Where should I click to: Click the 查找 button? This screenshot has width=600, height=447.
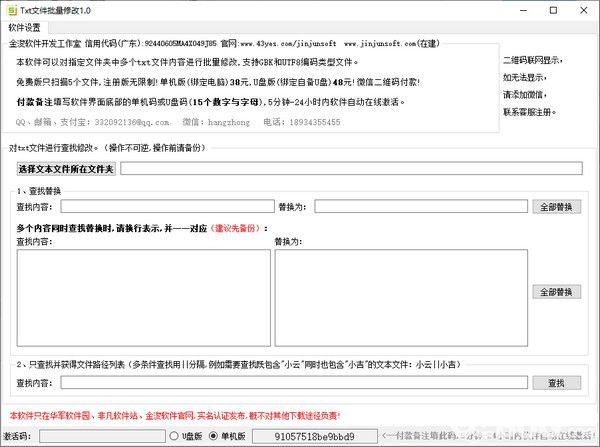pos(557,383)
